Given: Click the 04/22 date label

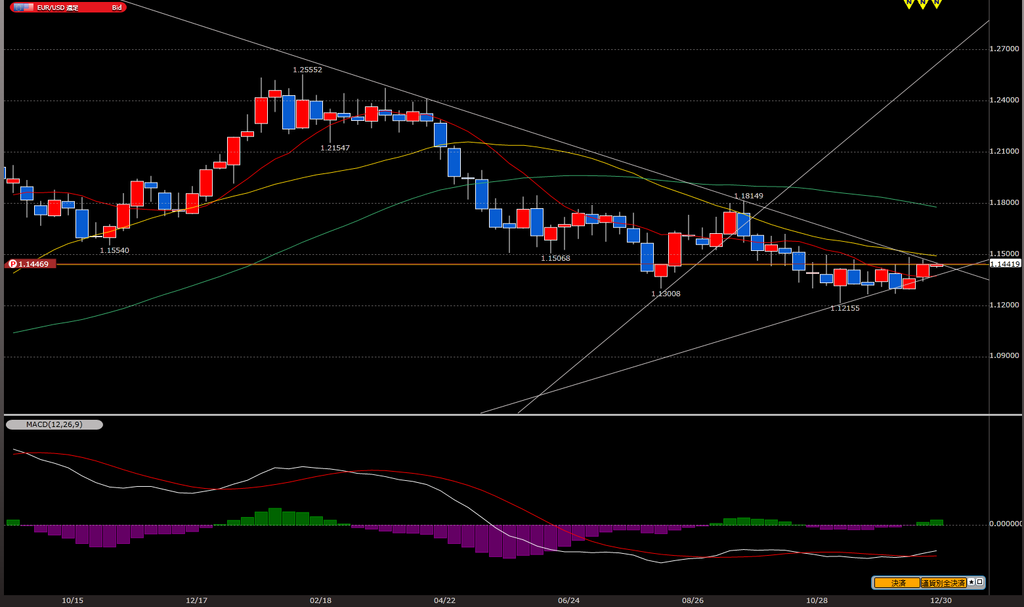Looking at the screenshot, I should pos(445,600).
